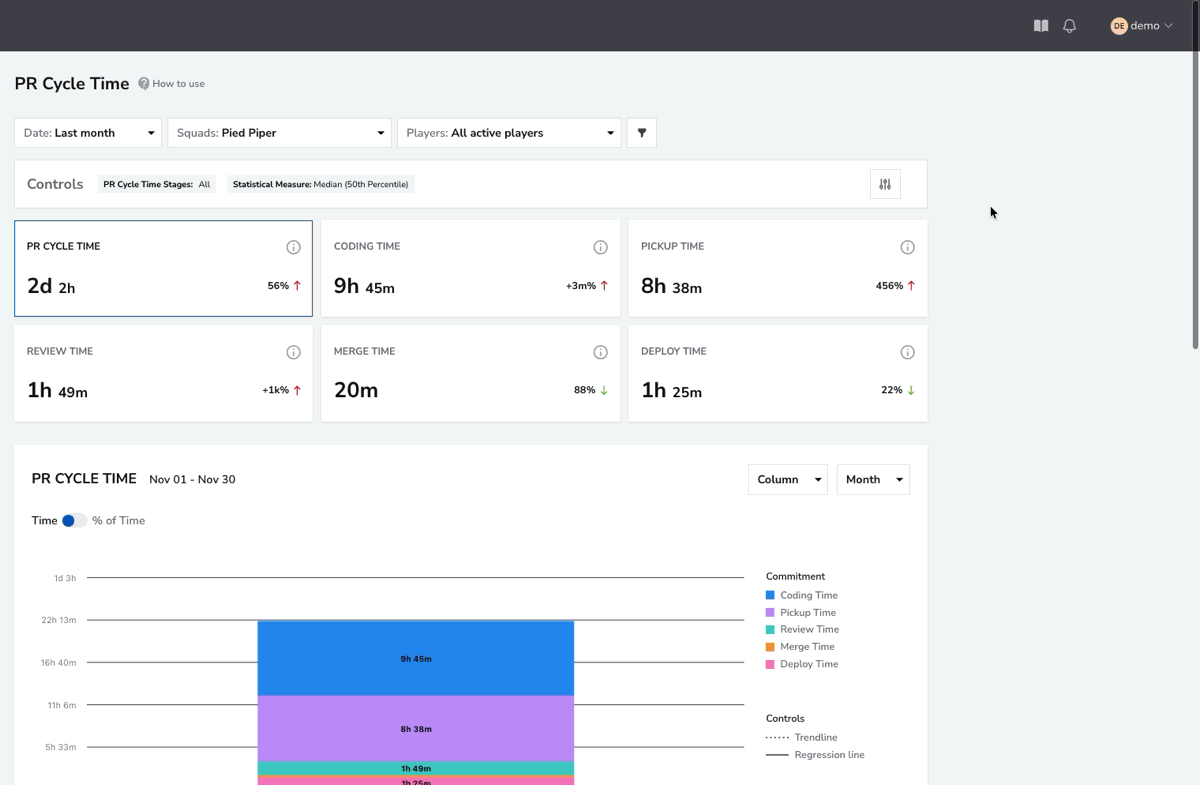Open the Players: All active players dropdown
1200x785 pixels.
[509, 133]
